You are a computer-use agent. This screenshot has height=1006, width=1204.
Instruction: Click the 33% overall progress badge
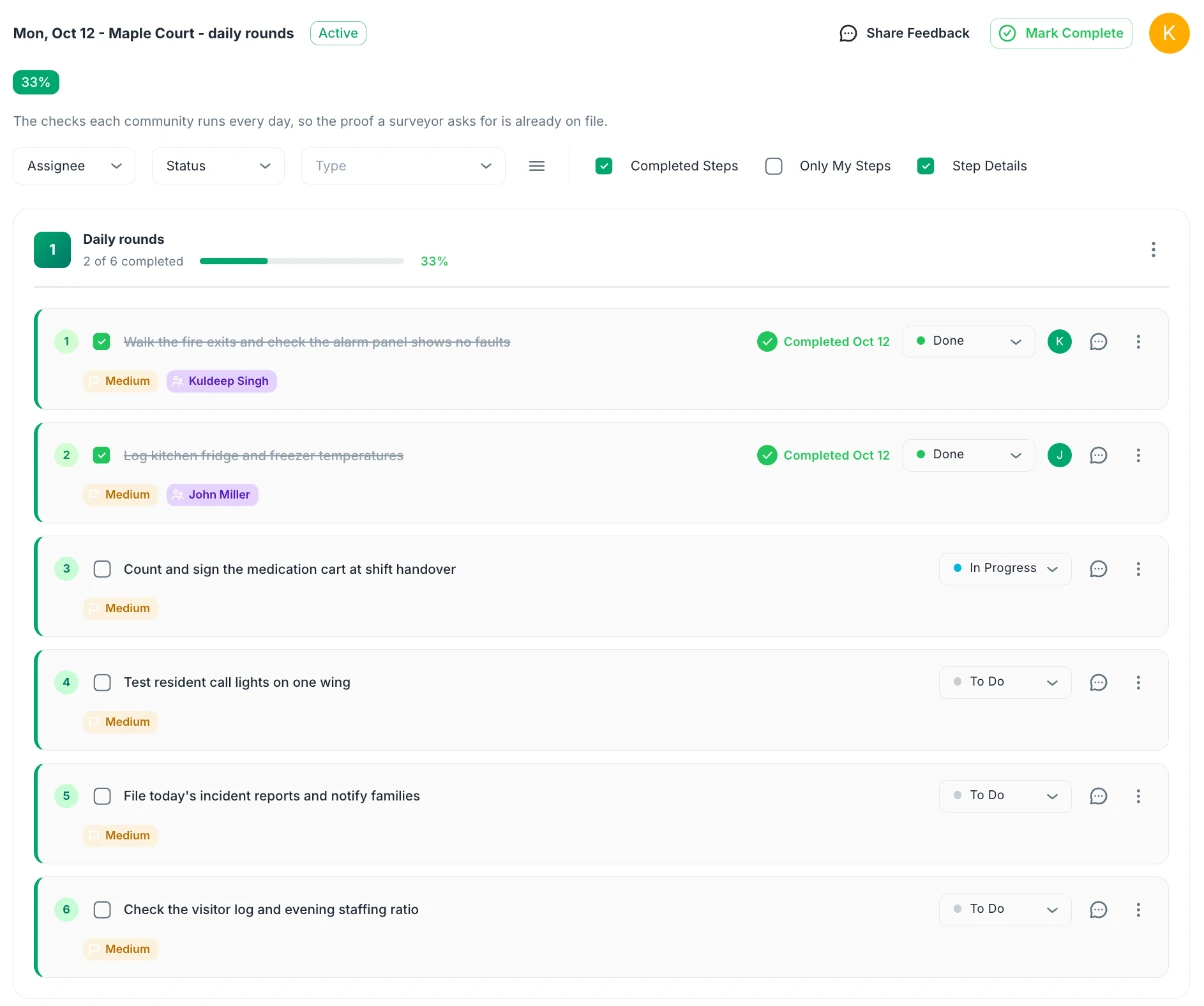[x=36, y=82]
